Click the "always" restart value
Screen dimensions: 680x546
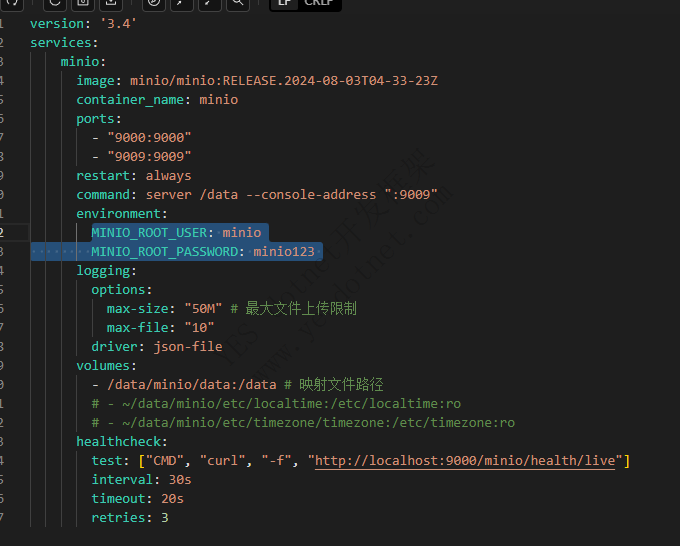tap(168, 176)
